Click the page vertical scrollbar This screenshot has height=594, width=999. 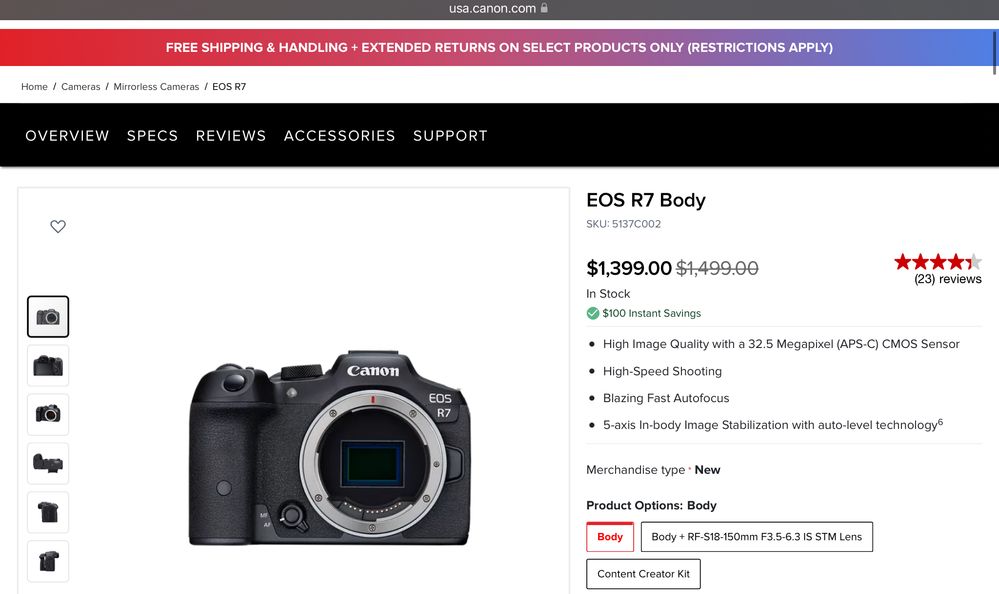(x=994, y=50)
